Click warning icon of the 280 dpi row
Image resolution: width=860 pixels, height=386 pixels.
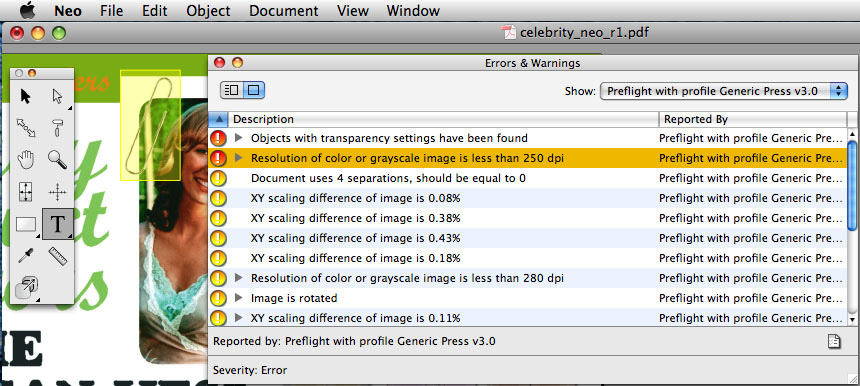tap(218, 278)
